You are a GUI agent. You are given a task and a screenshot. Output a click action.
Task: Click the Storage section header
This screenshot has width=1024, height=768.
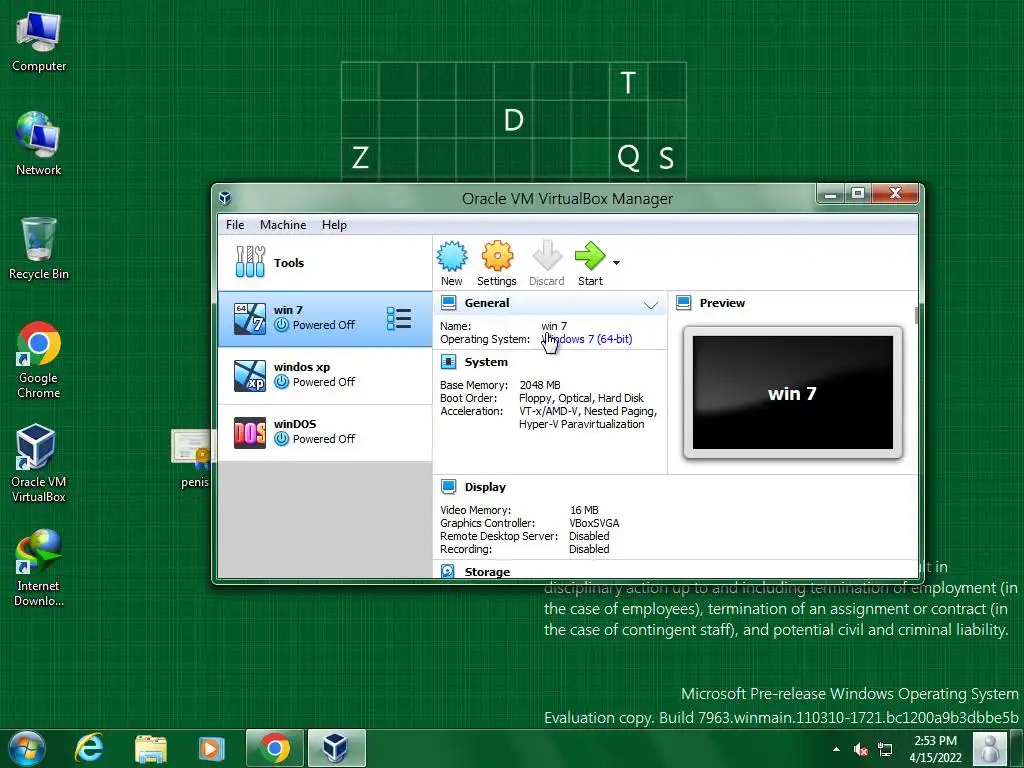click(487, 572)
